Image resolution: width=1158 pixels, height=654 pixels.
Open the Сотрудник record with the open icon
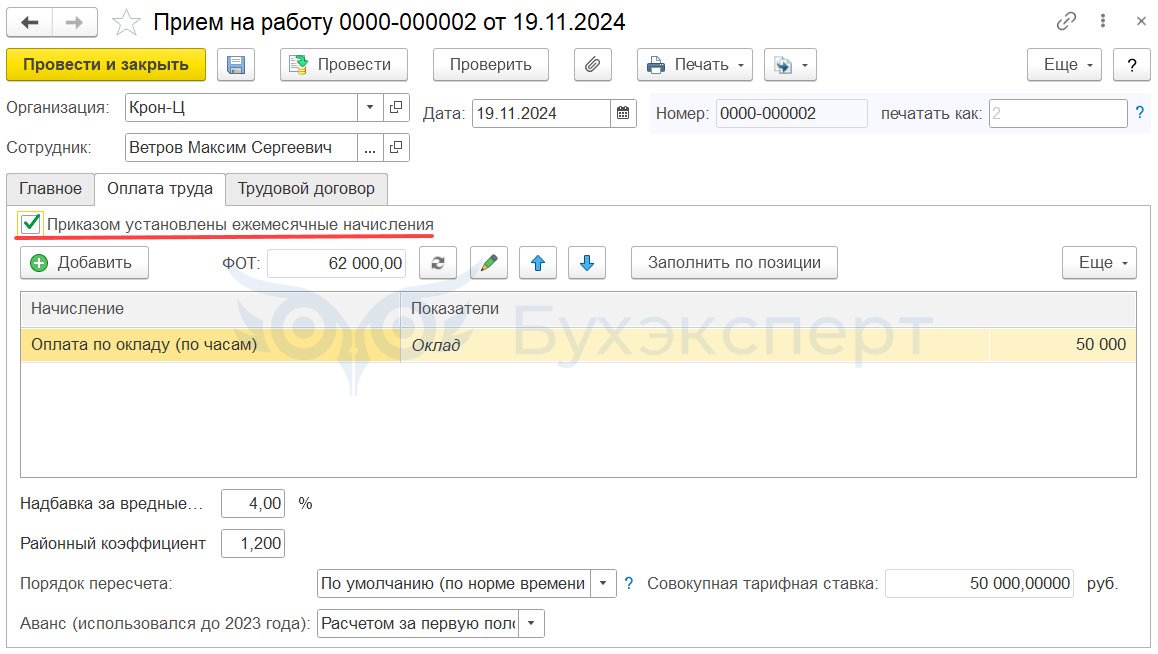[x=396, y=148]
